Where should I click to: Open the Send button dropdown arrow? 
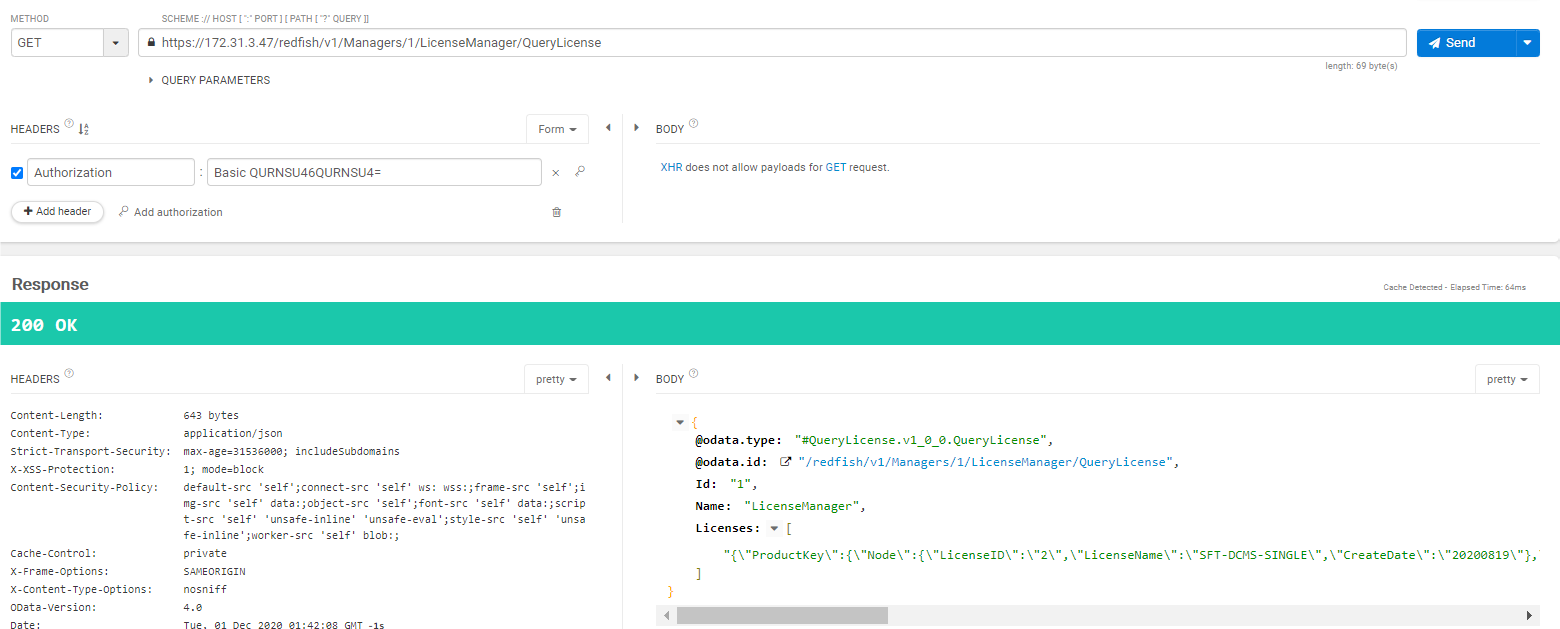pos(1527,43)
